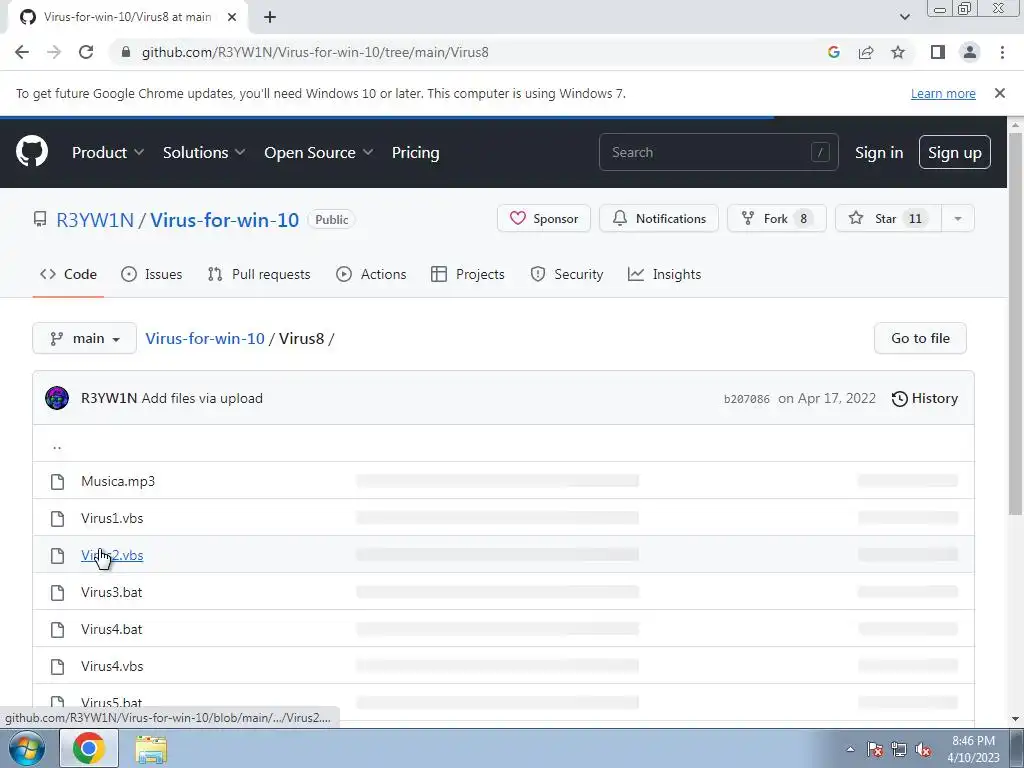
Task: Go up to the parent directory (..)
Action: 57,447
